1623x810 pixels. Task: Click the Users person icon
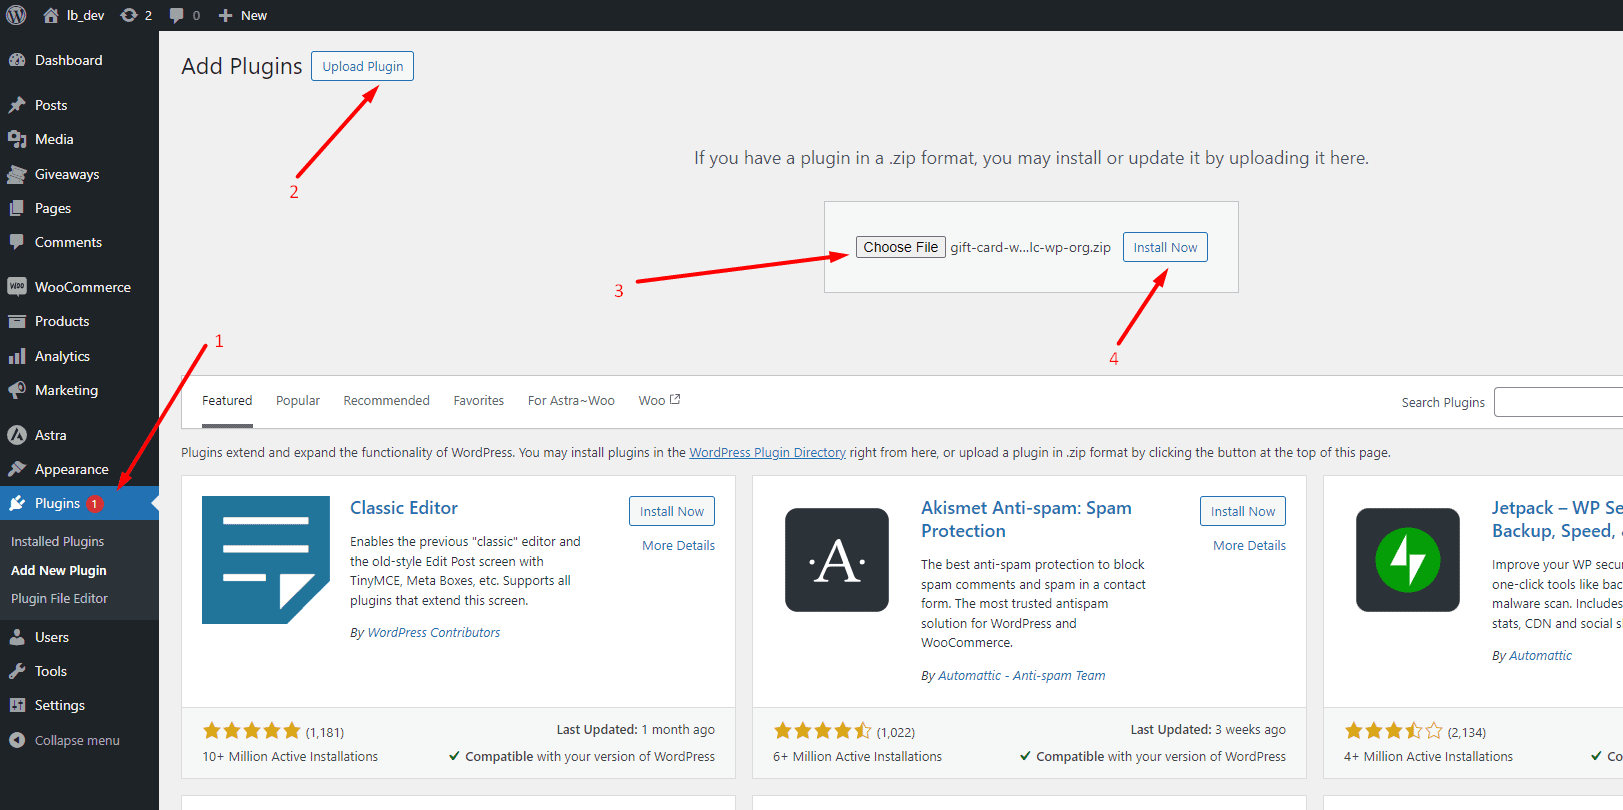point(17,637)
